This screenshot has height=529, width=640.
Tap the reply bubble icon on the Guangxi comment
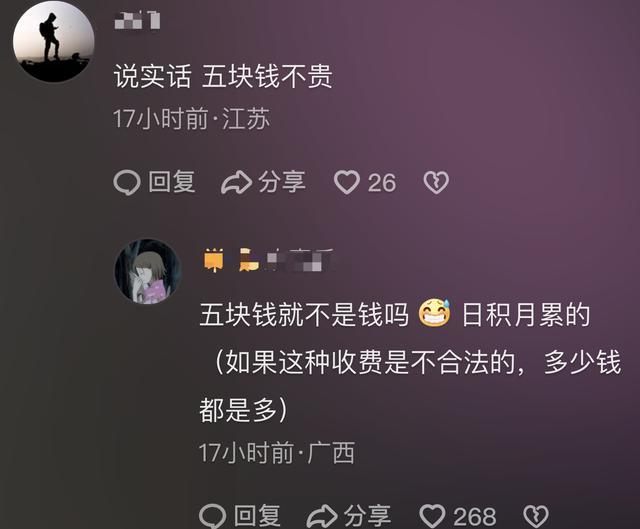(213, 516)
